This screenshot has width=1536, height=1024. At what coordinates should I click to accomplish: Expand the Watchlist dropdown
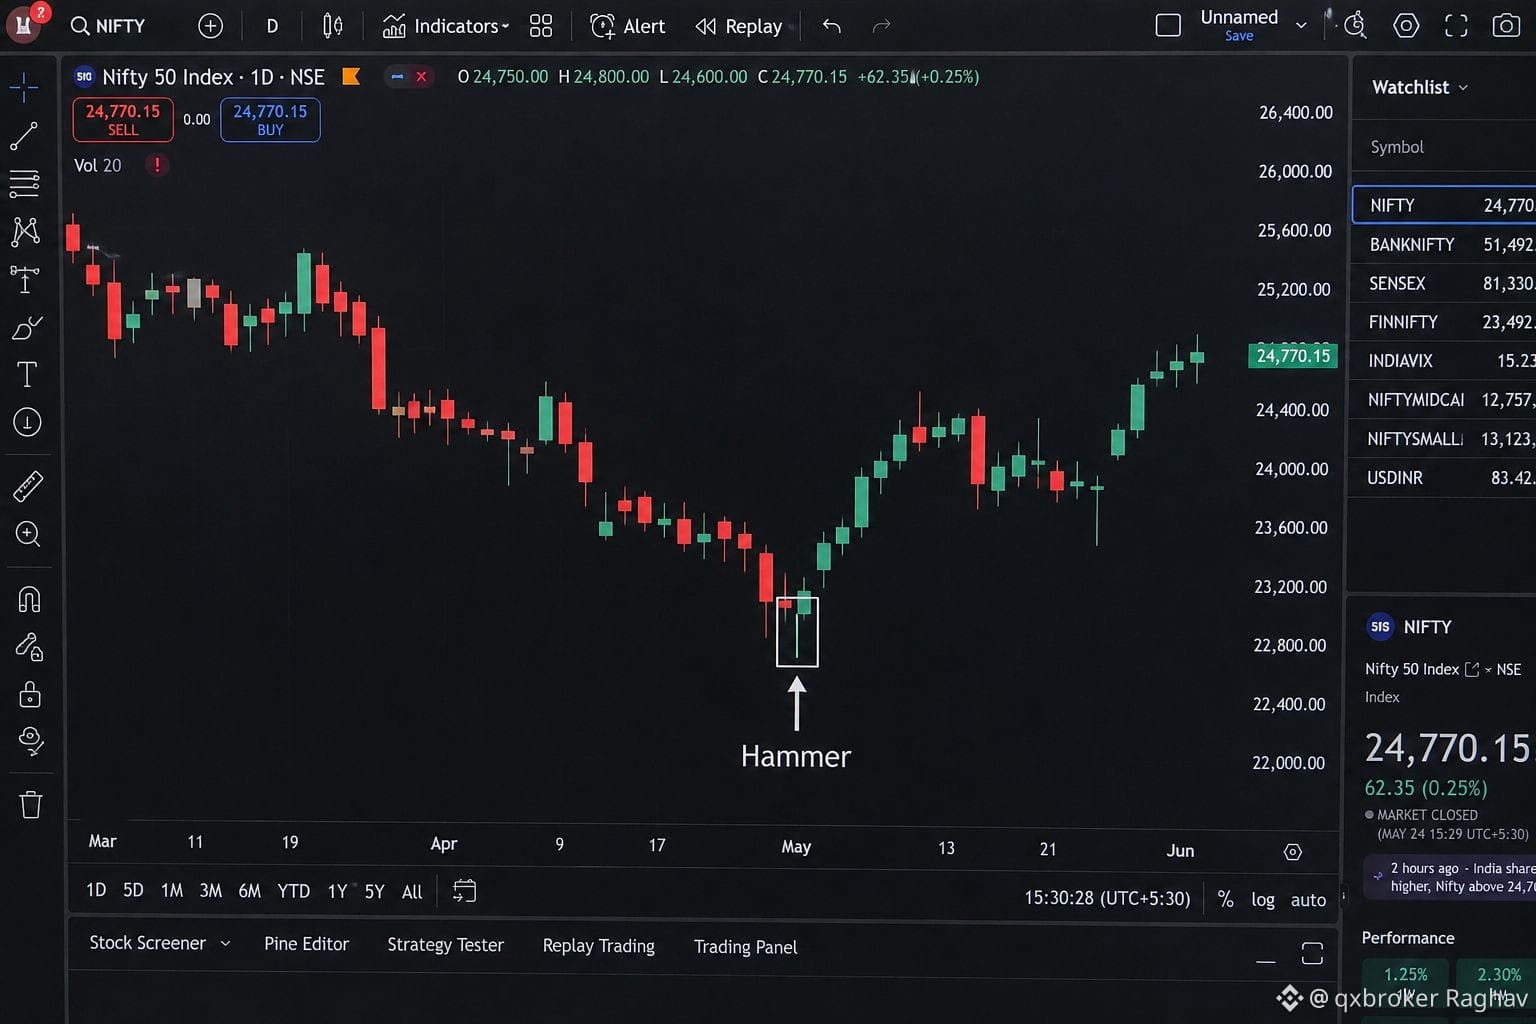(x=1420, y=87)
